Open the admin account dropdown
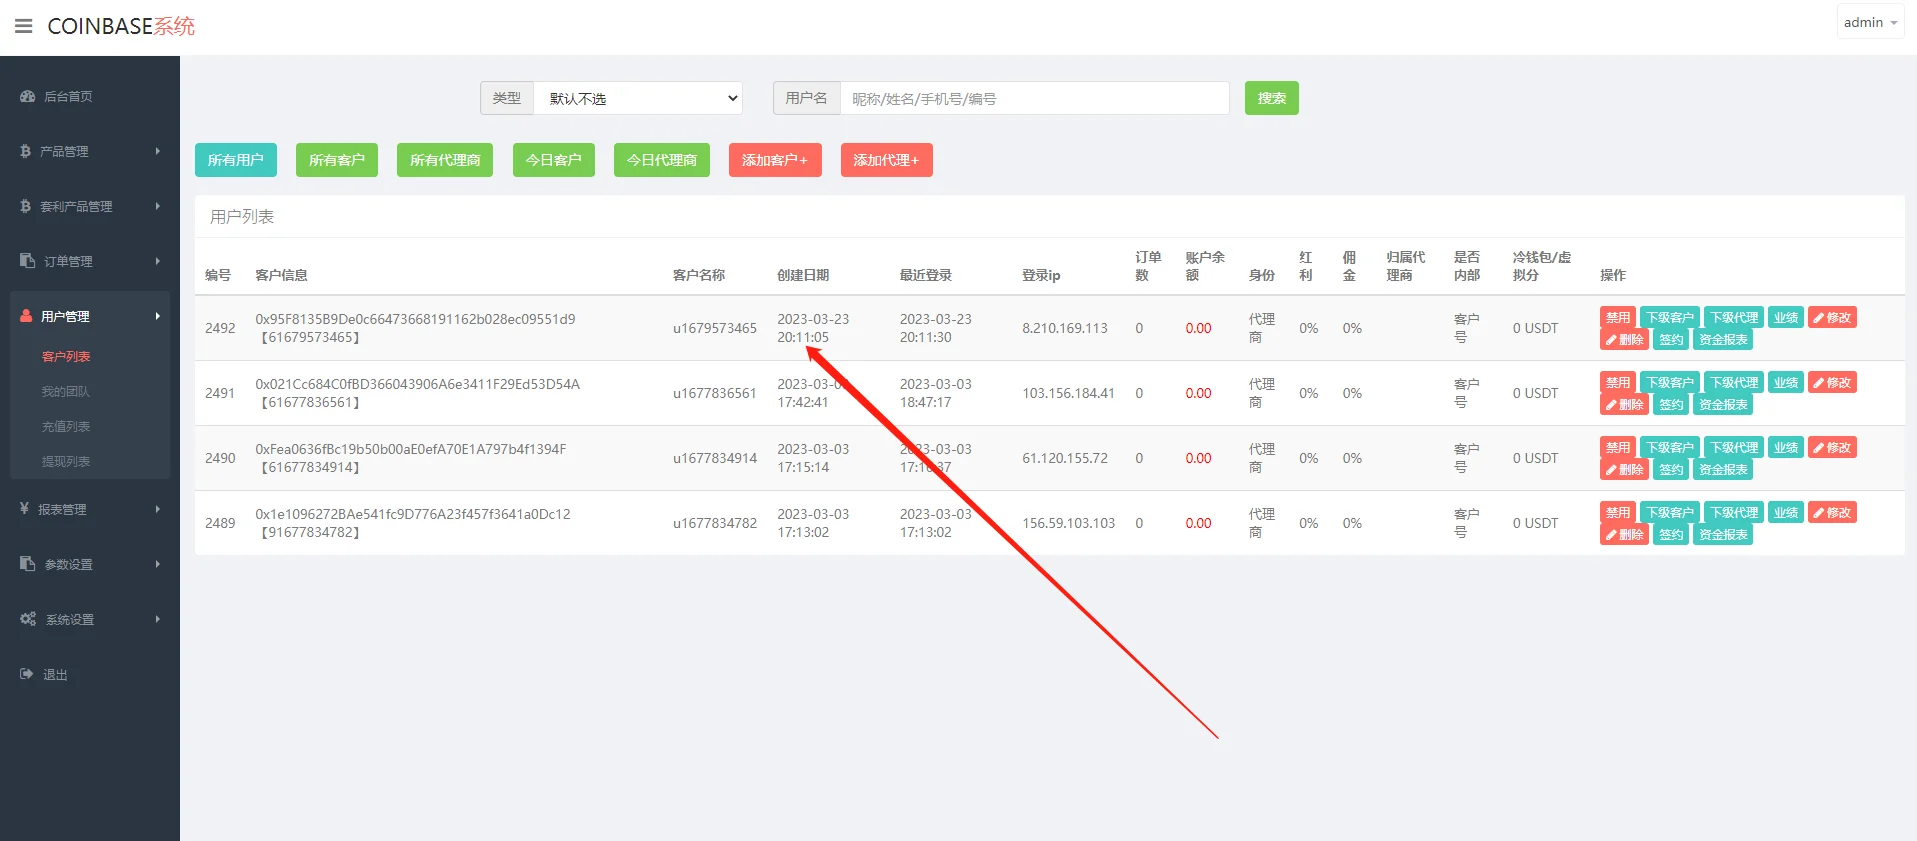The height and width of the screenshot is (841, 1917). coord(1869,22)
